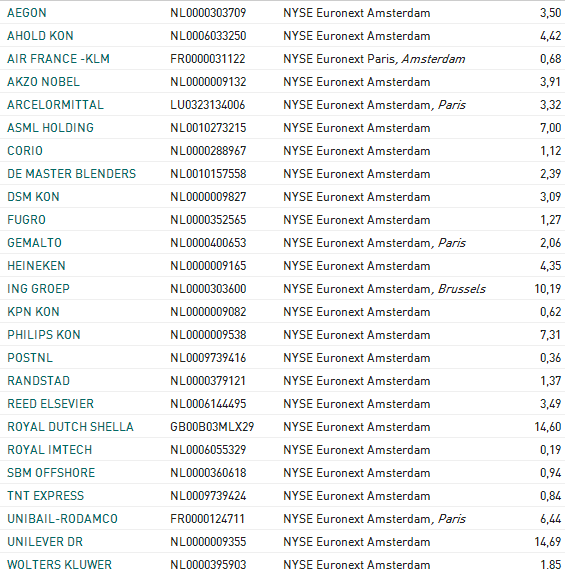Screen dimensions: 565x569
Task: Open the UNILEVER DR link
Action: point(45,541)
